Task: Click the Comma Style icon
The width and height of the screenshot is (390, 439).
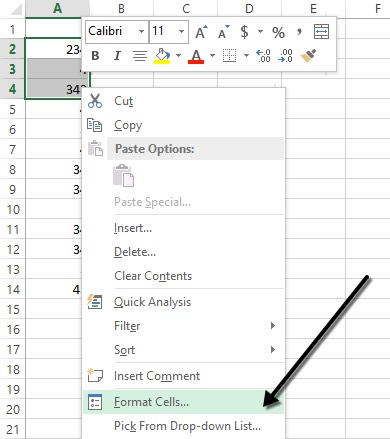Action: tap(299, 32)
